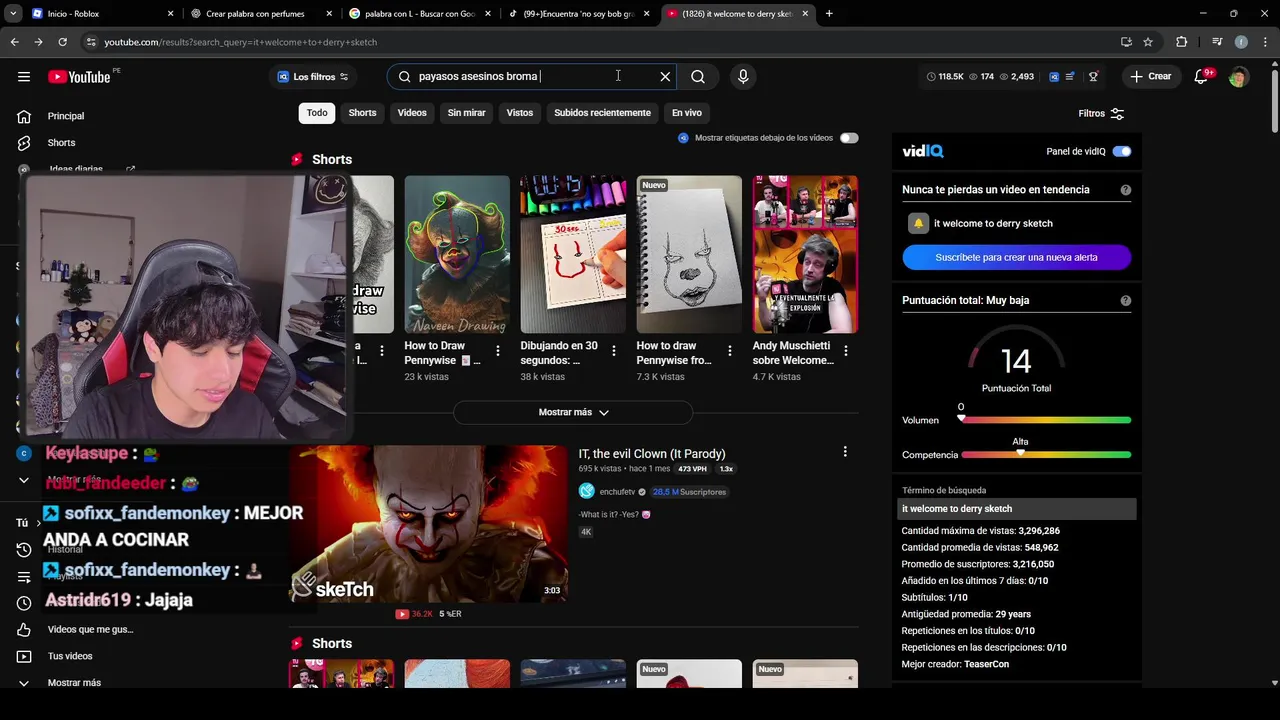Open the IT evil Clown video thumbnail
This screenshot has width=1280, height=720.
click(429, 523)
